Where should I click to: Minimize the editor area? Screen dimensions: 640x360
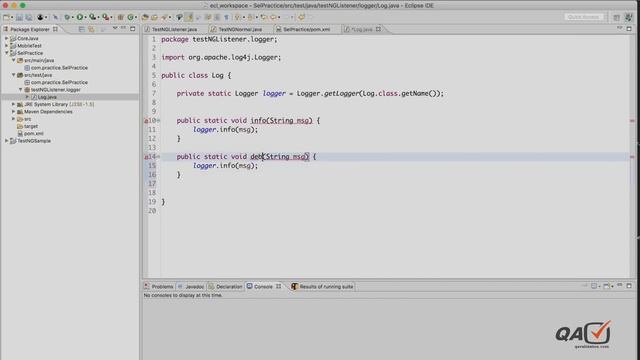point(620,28)
